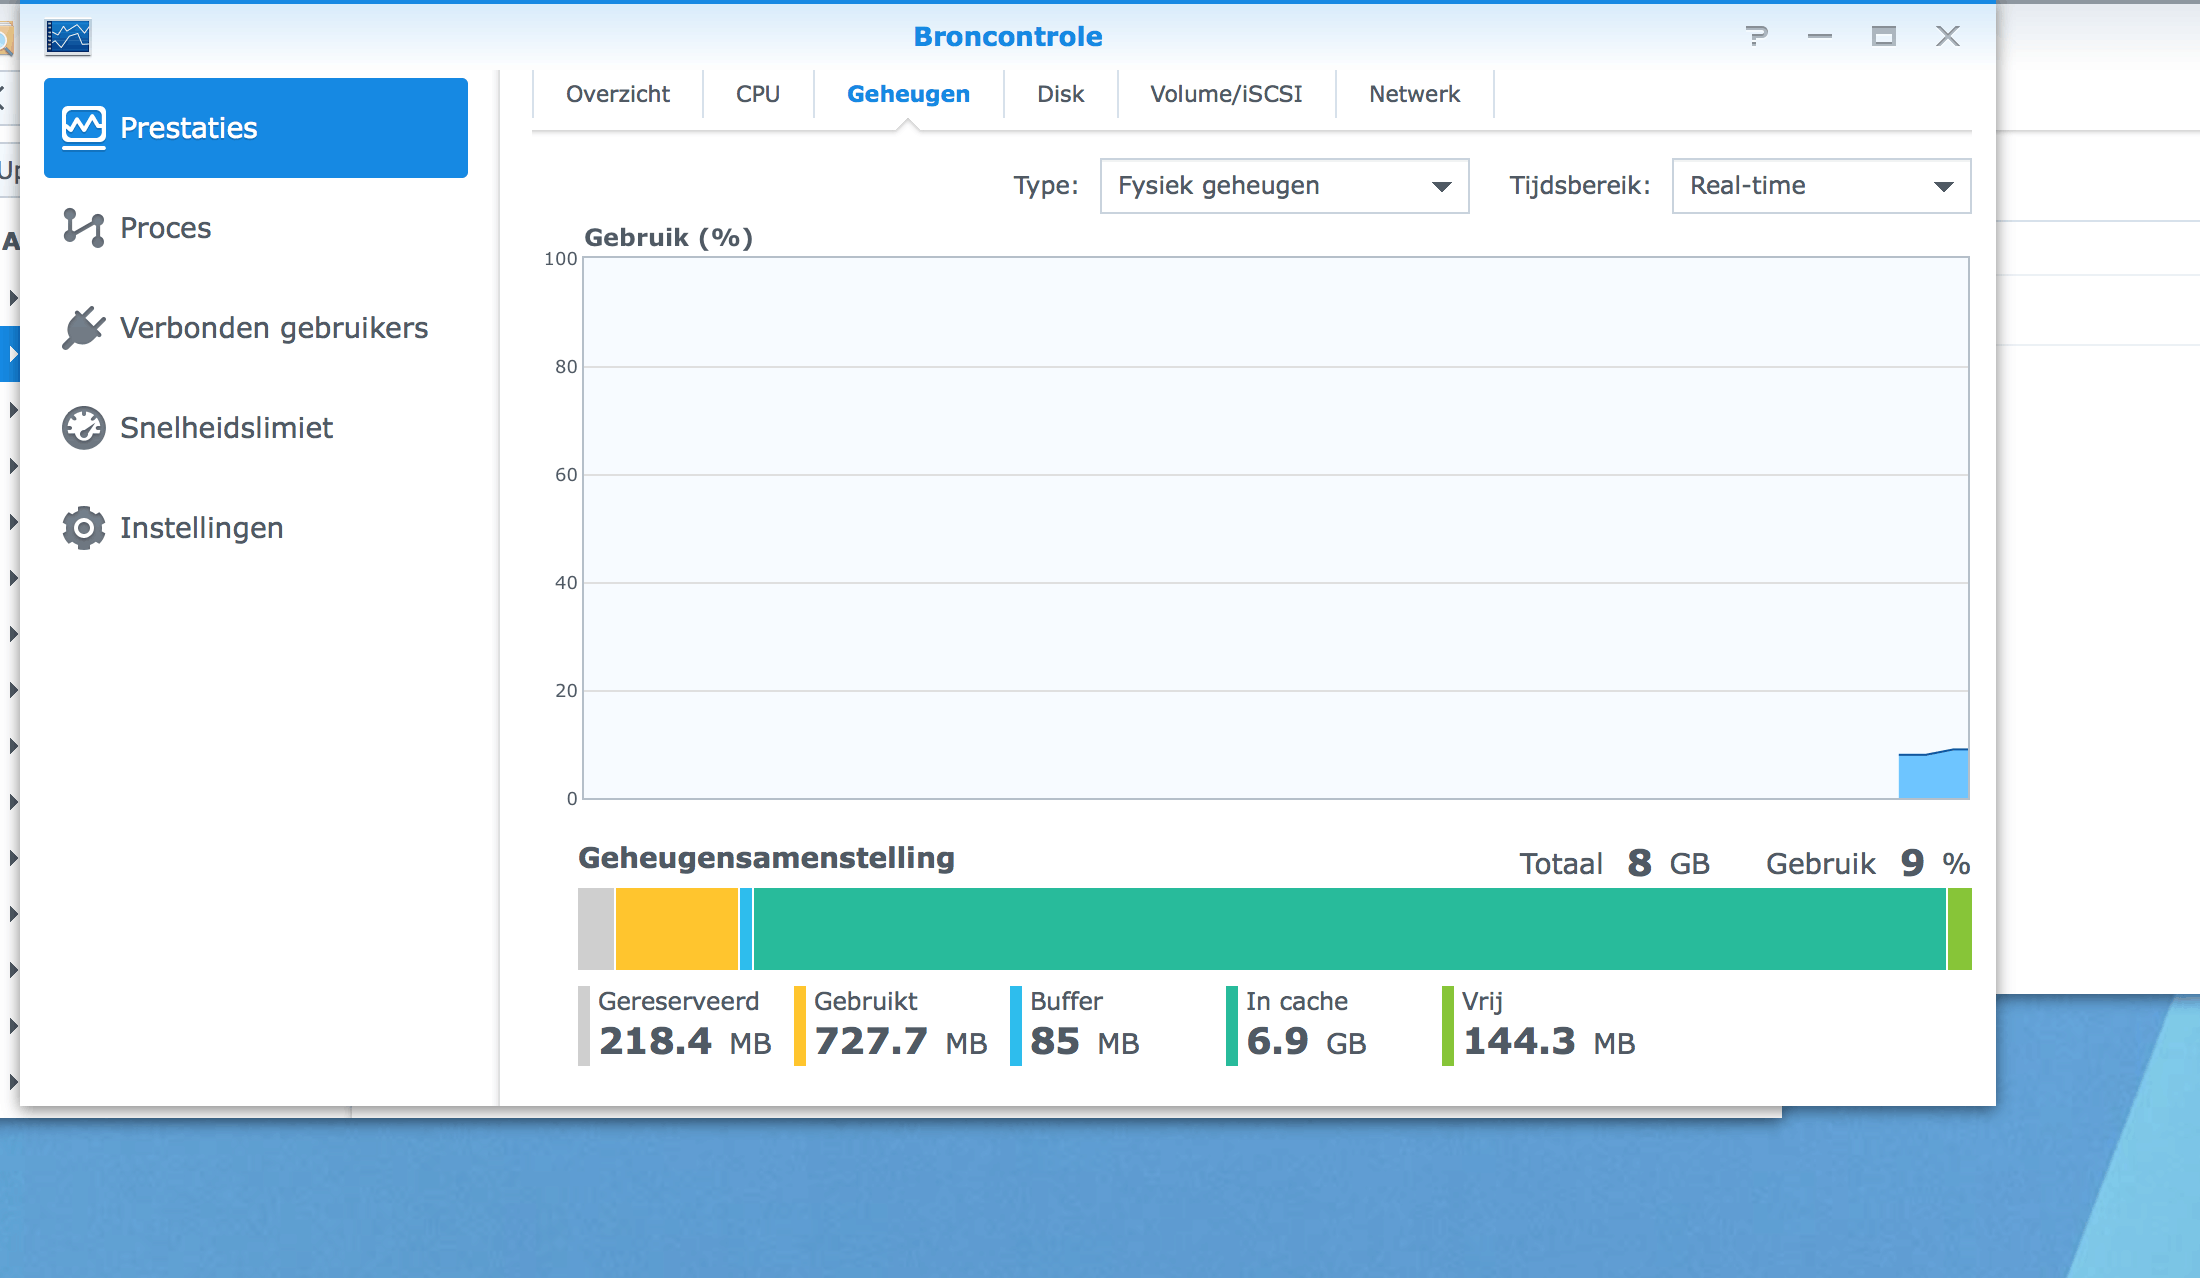Click the Verbonden gebruikers plug icon

tap(84, 328)
